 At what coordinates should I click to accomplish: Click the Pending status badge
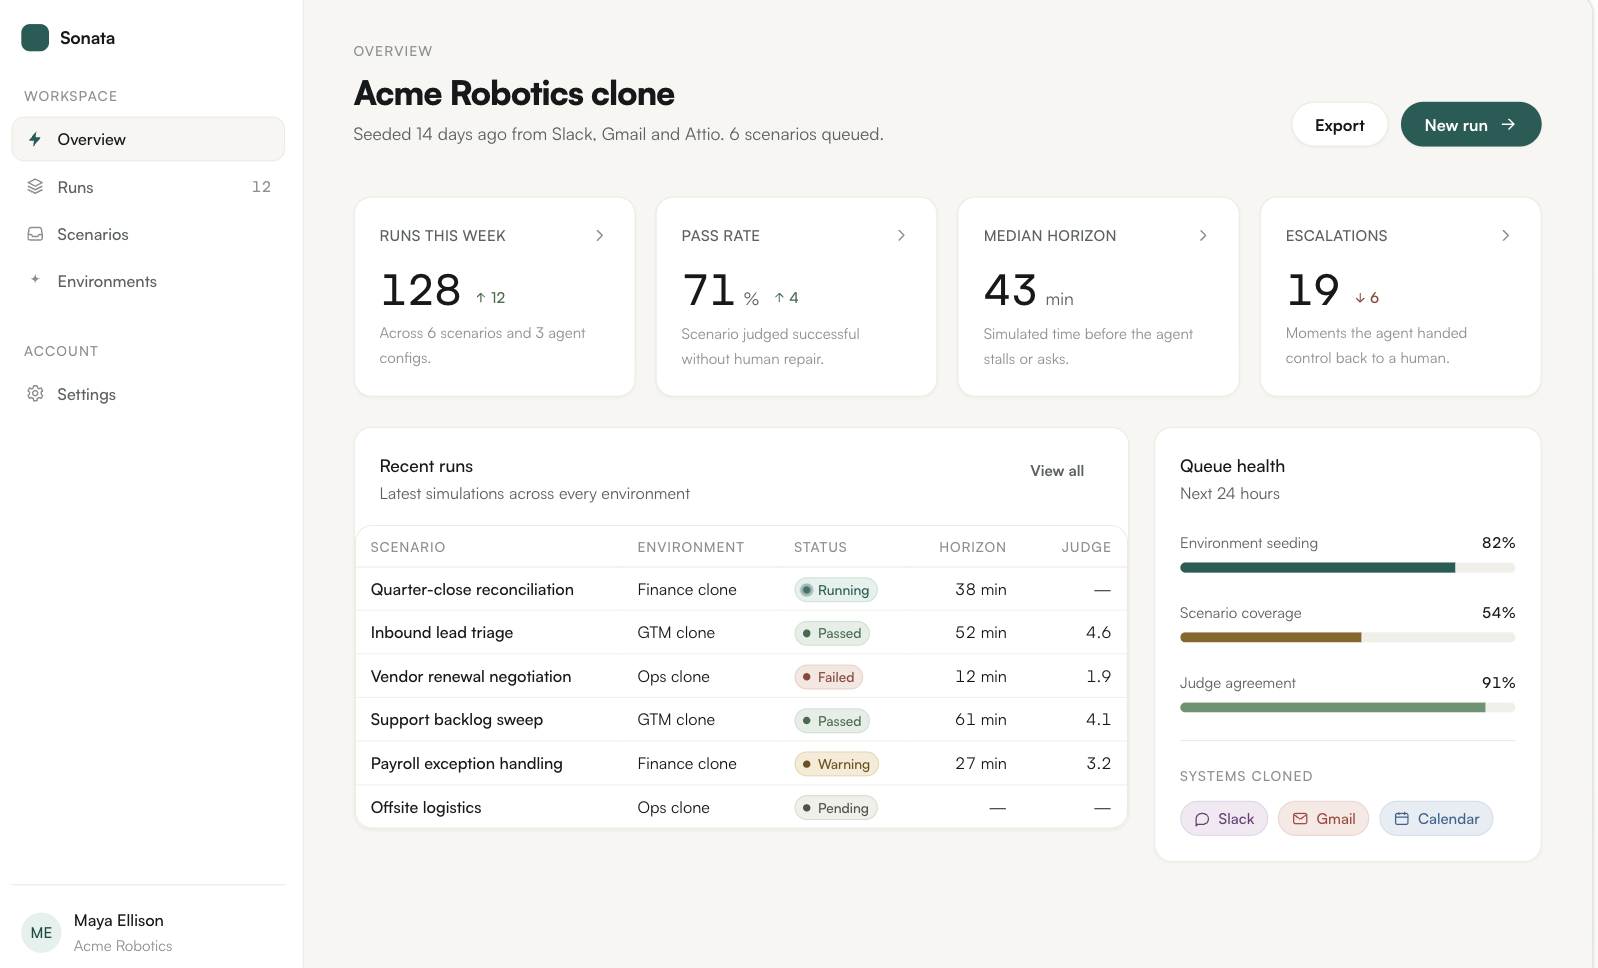(x=836, y=808)
